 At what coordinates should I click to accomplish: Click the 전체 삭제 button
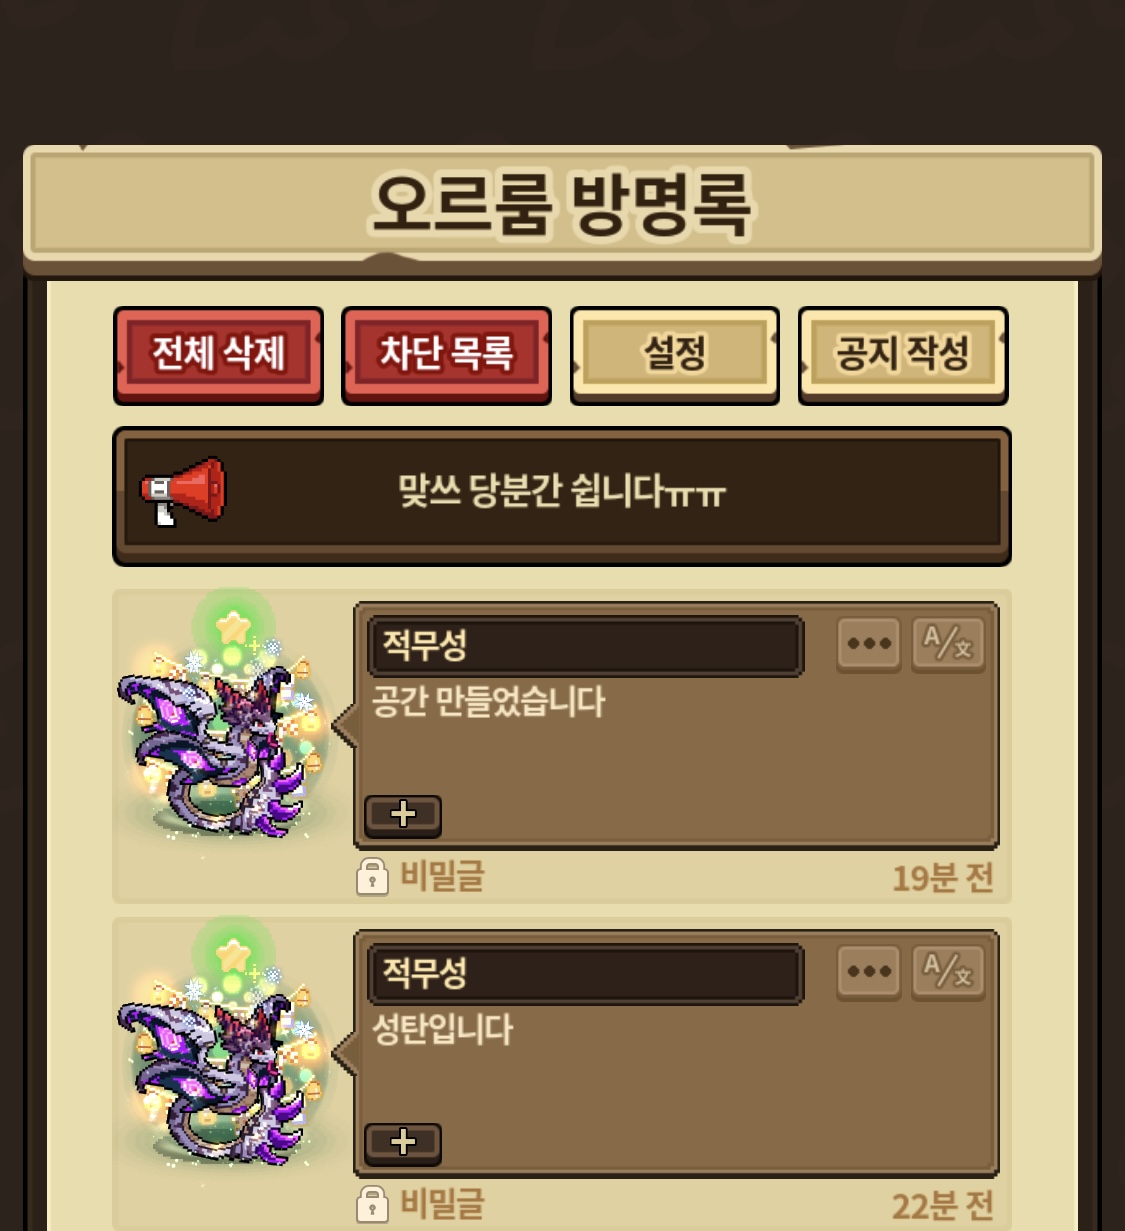point(218,355)
